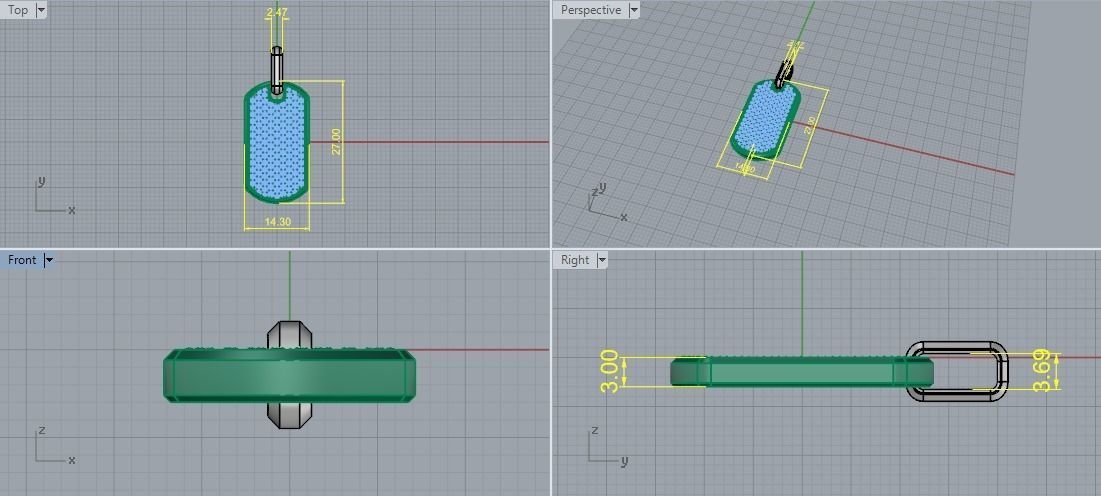Select the 27.00 height dimension in Top view
Image resolution: width=1101 pixels, height=496 pixels.
click(336, 141)
